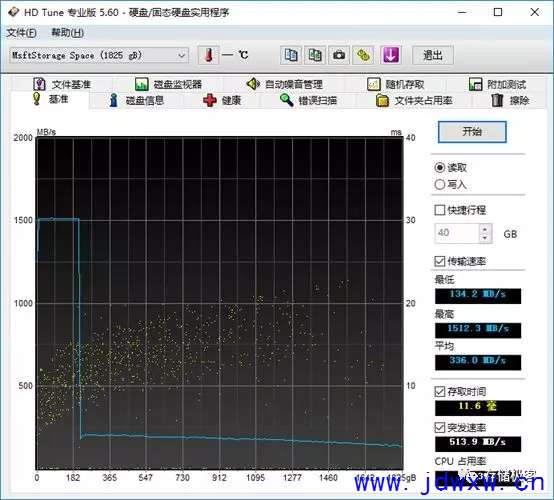Enable the 快捷行程 checkbox
Screen dimensions: 554x500
pos(440,210)
